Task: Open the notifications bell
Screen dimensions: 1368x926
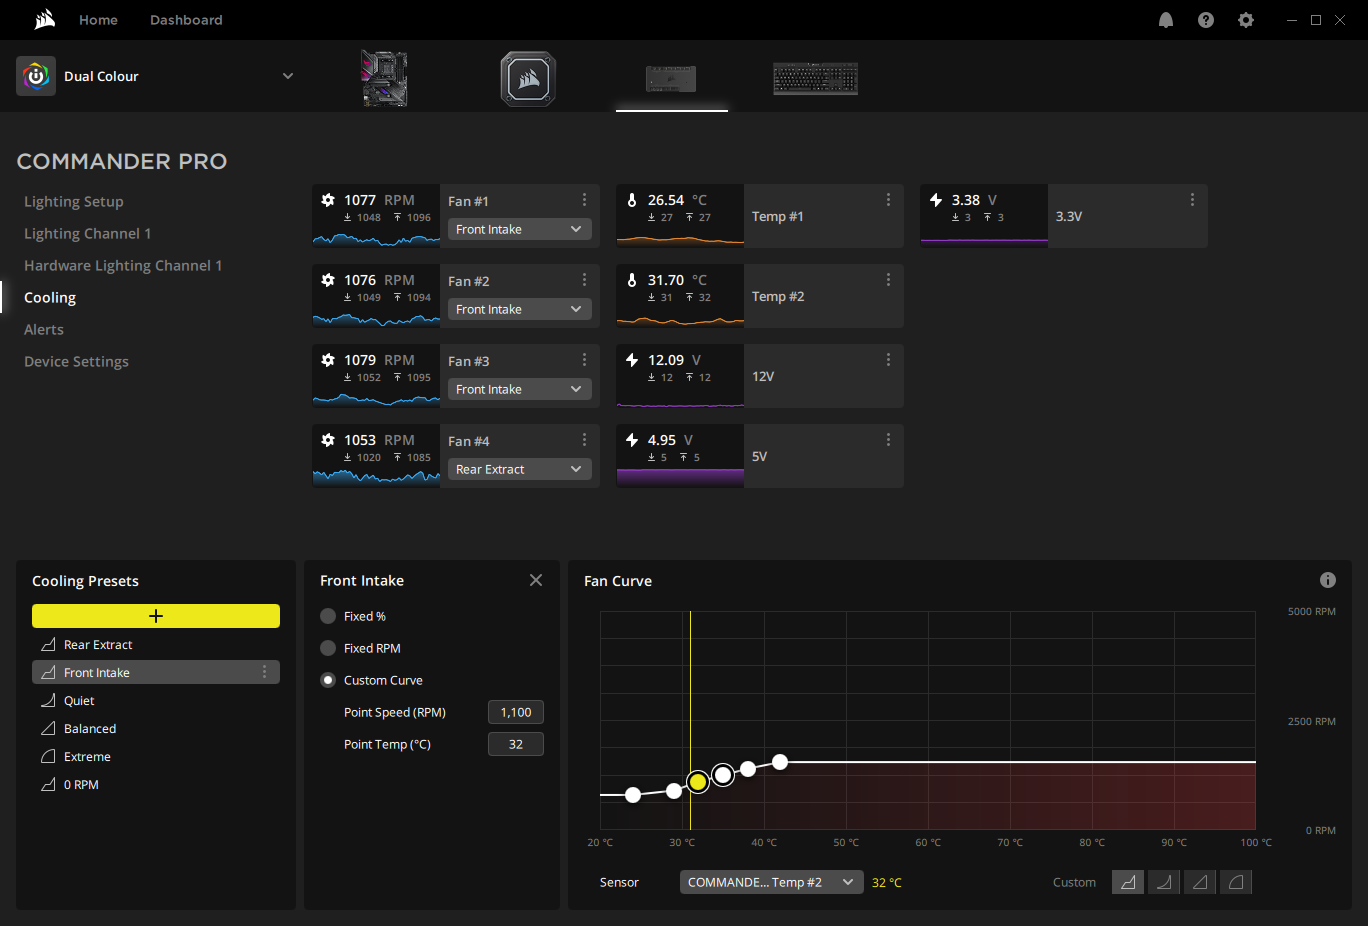Action: click(x=1166, y=20)
